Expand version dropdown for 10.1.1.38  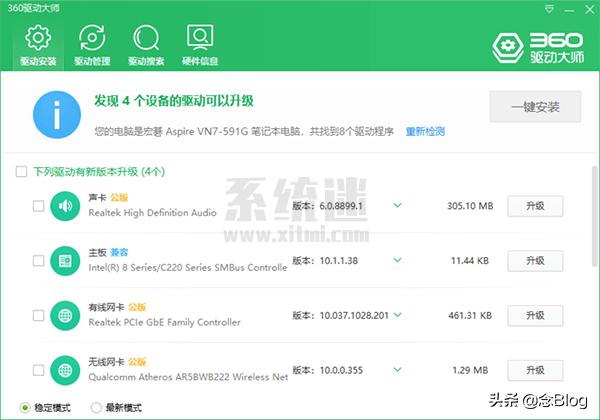click(x=398, y=260)
